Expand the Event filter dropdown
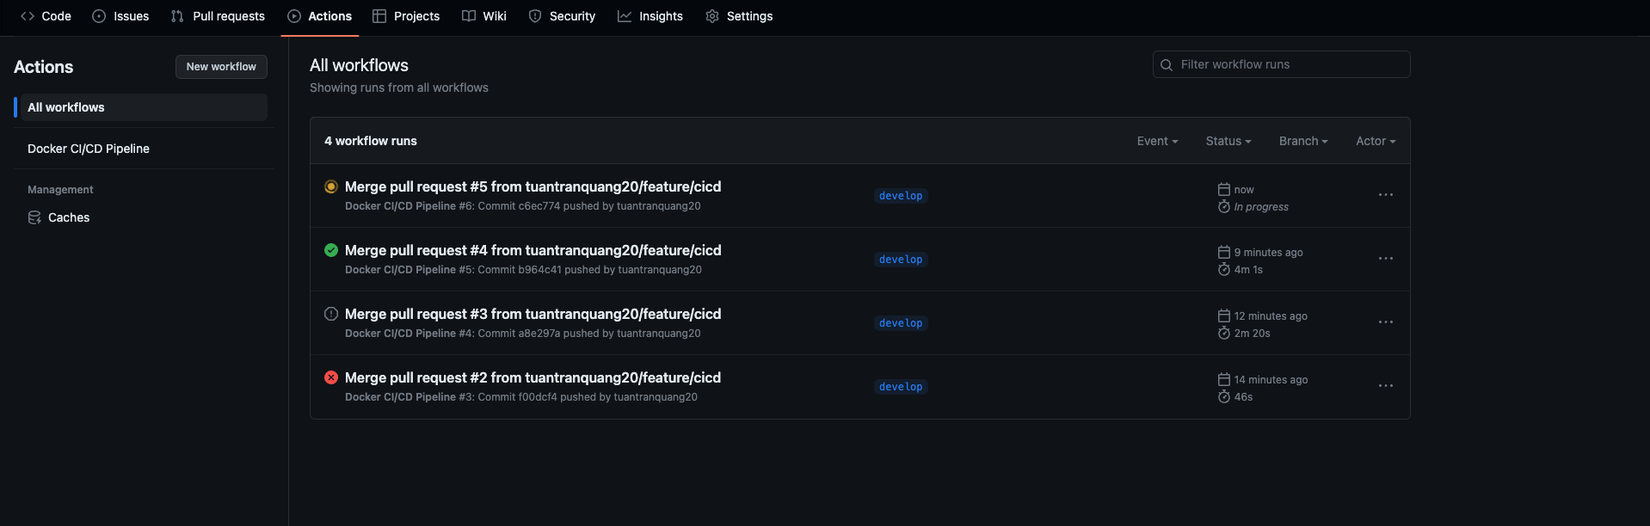Screen dimensions: 1650x526 (1157, 141)
